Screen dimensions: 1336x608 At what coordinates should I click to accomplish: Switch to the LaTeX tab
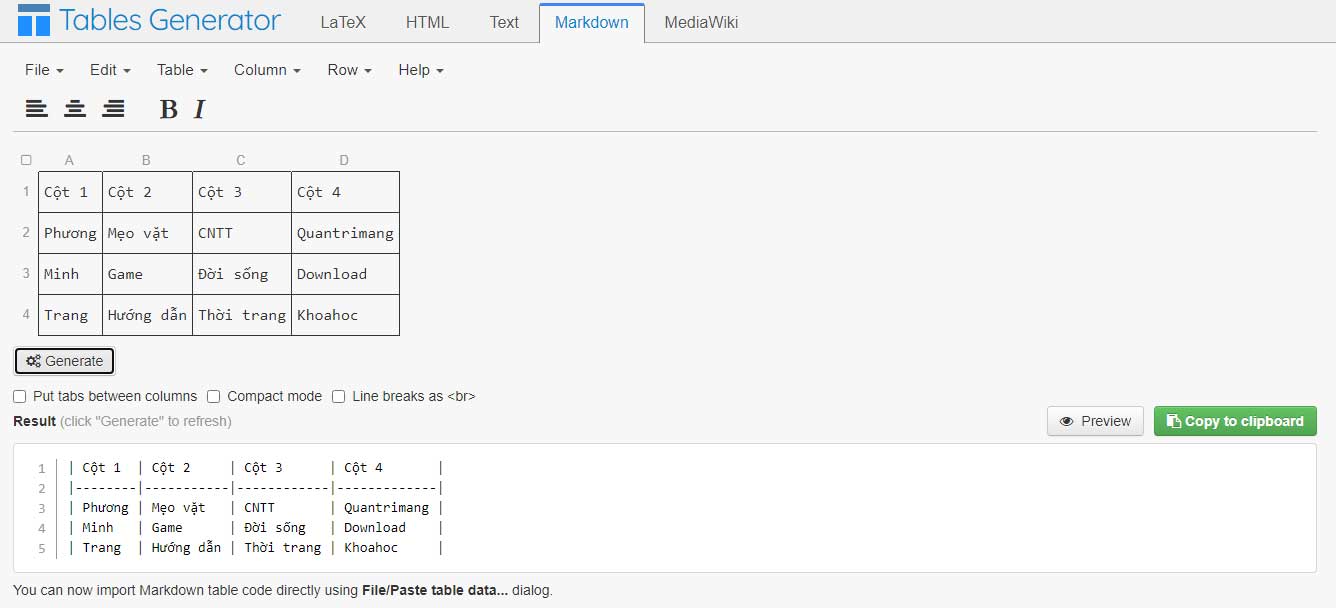pos(343,21)
